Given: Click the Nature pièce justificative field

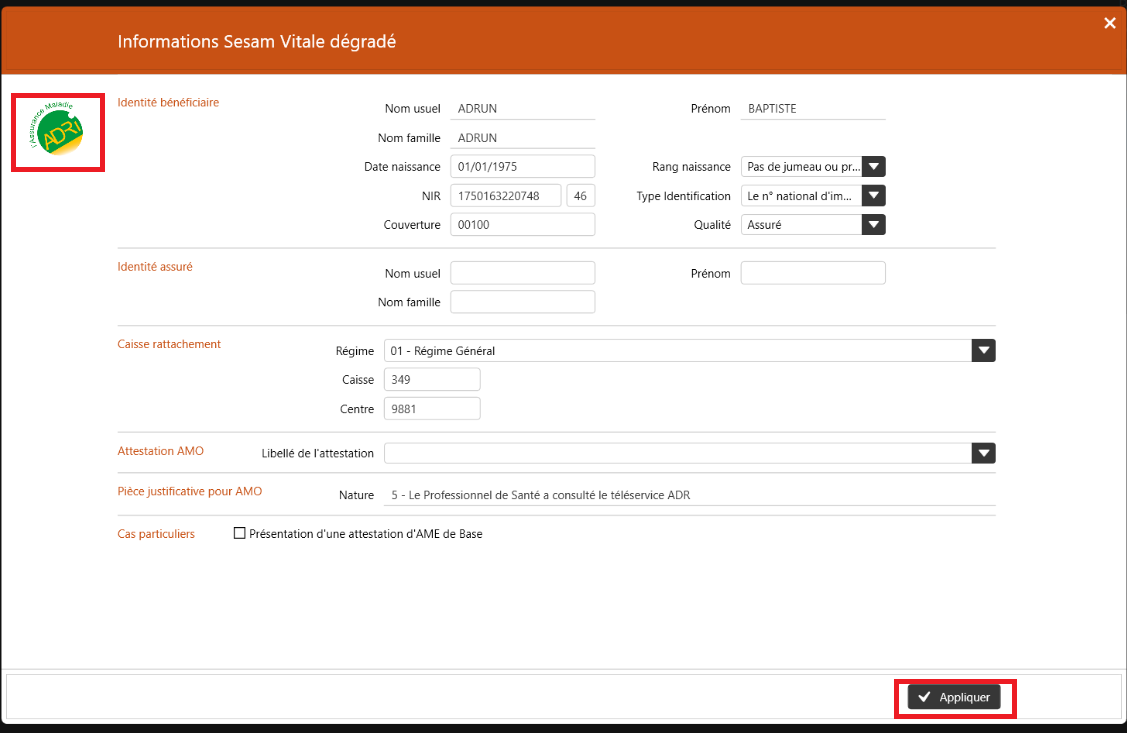Looking at the screenshot, I should coord(690,495).
